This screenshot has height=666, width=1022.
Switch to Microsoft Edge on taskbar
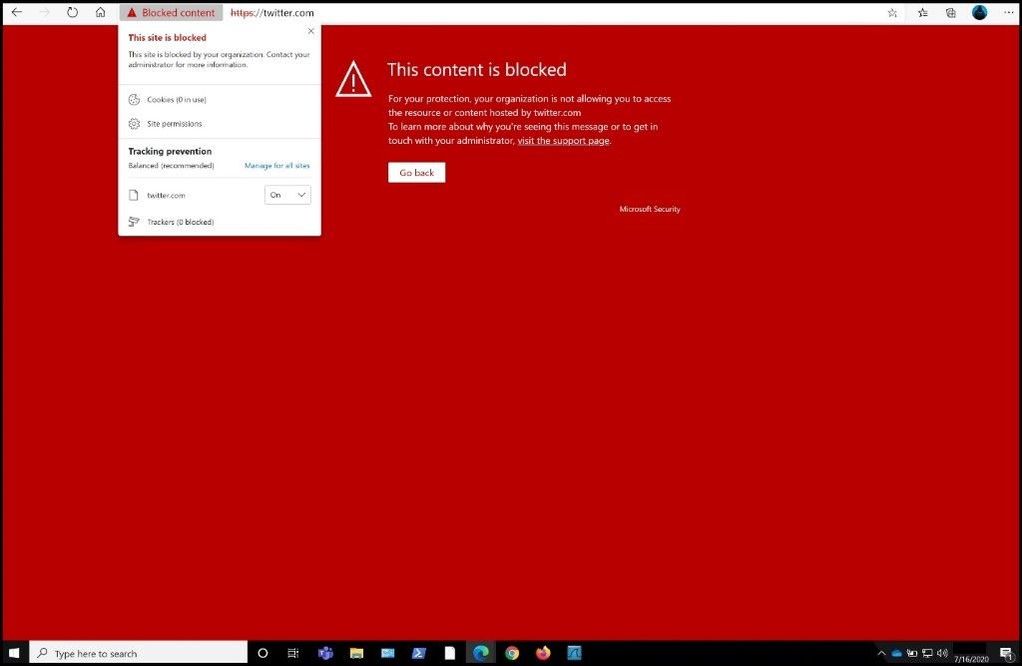[481, 652]
